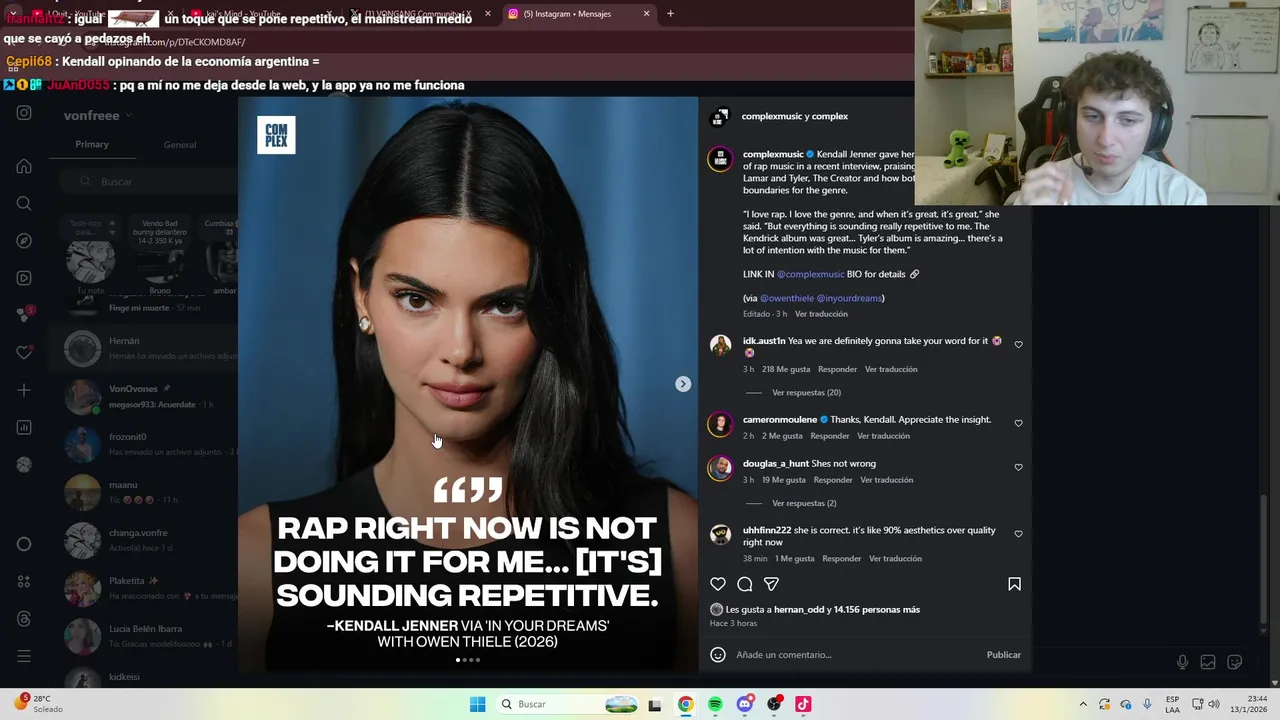Image resolution: width=1280 pixels, height=720 pixels.
Task: Open the More hamburger menu in the sidebar
Action: coord(24,656)
